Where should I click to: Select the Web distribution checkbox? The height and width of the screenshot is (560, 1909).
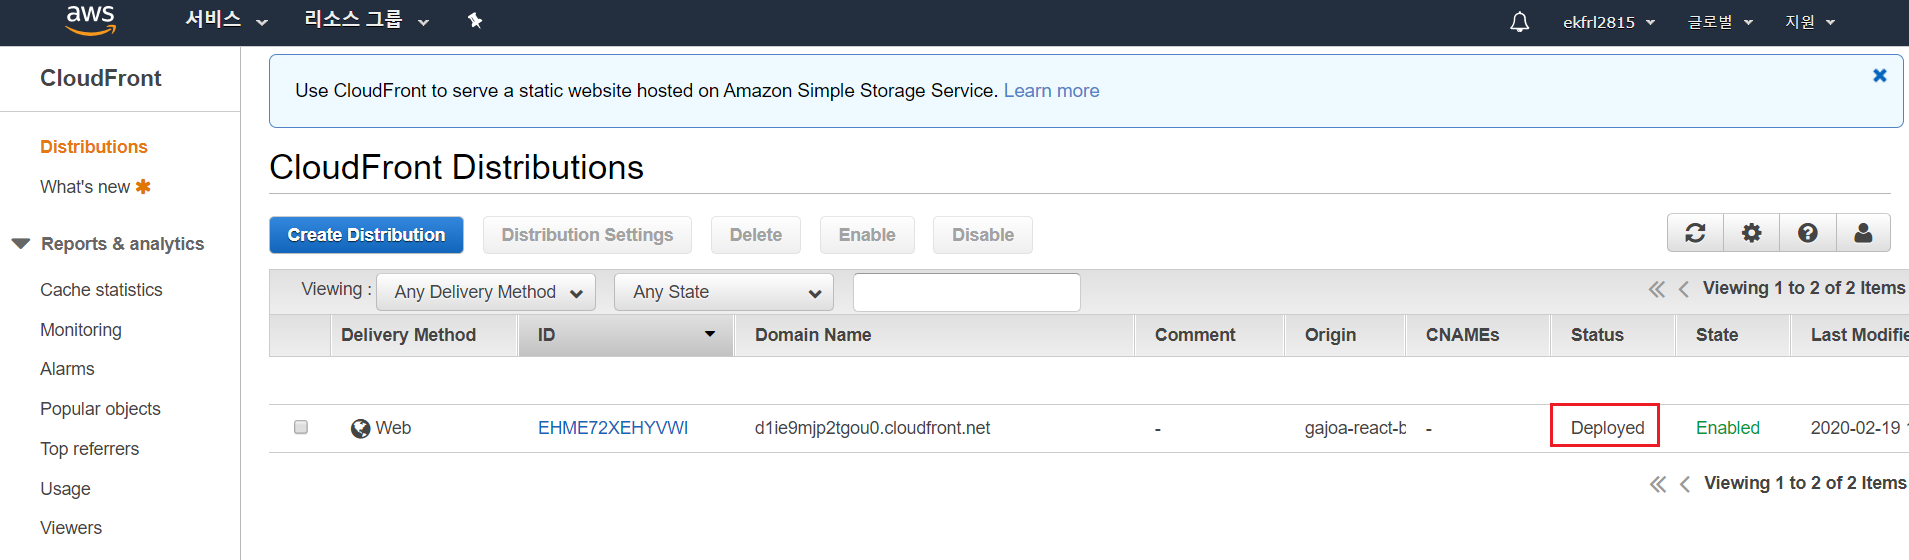[x=301, y=428]
